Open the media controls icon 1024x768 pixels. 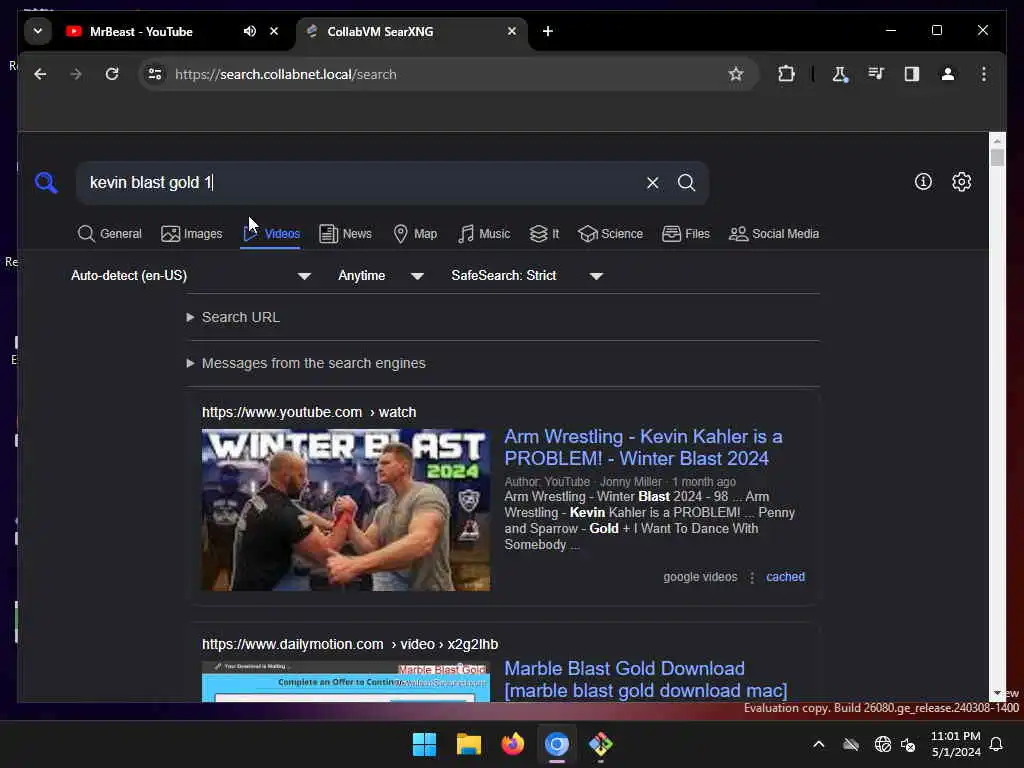[x=876, y=74]
